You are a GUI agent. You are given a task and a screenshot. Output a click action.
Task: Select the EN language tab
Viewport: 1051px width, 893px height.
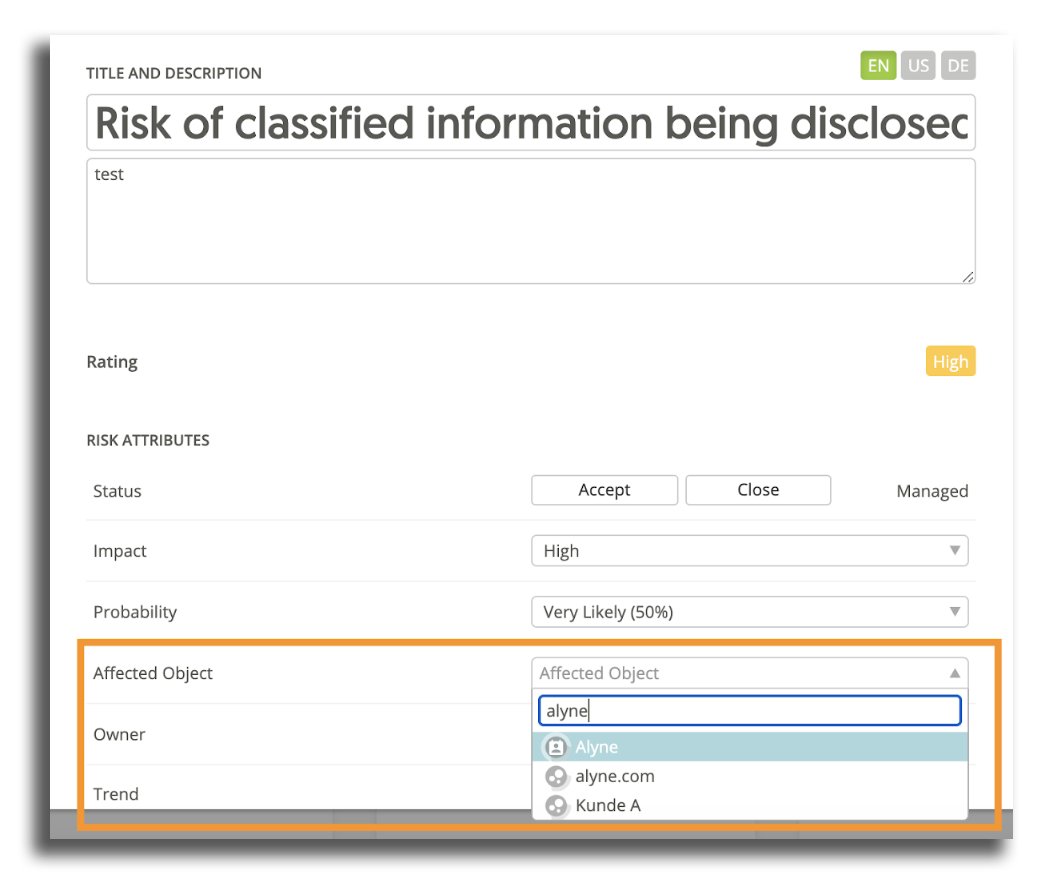pos(878,66)
